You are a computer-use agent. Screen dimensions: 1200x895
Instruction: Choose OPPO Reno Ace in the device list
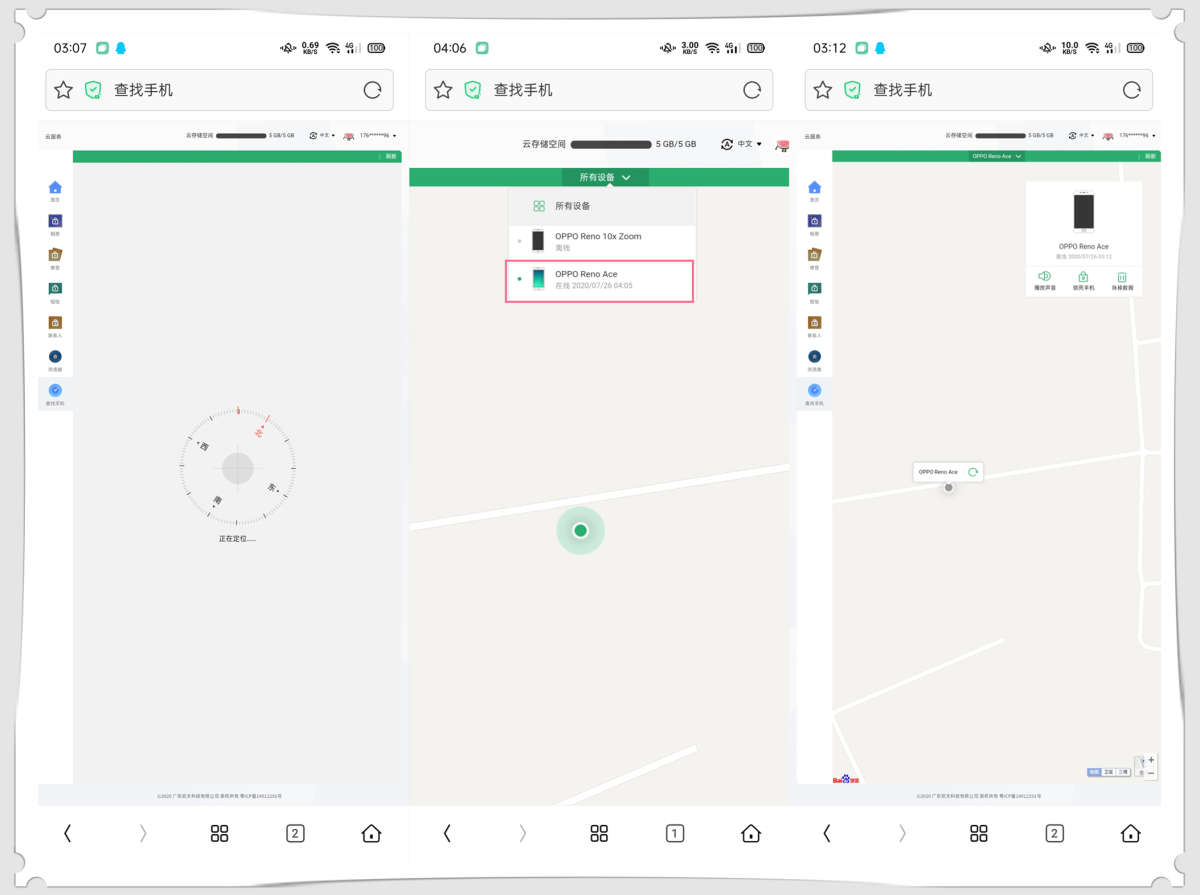(600, 281)
